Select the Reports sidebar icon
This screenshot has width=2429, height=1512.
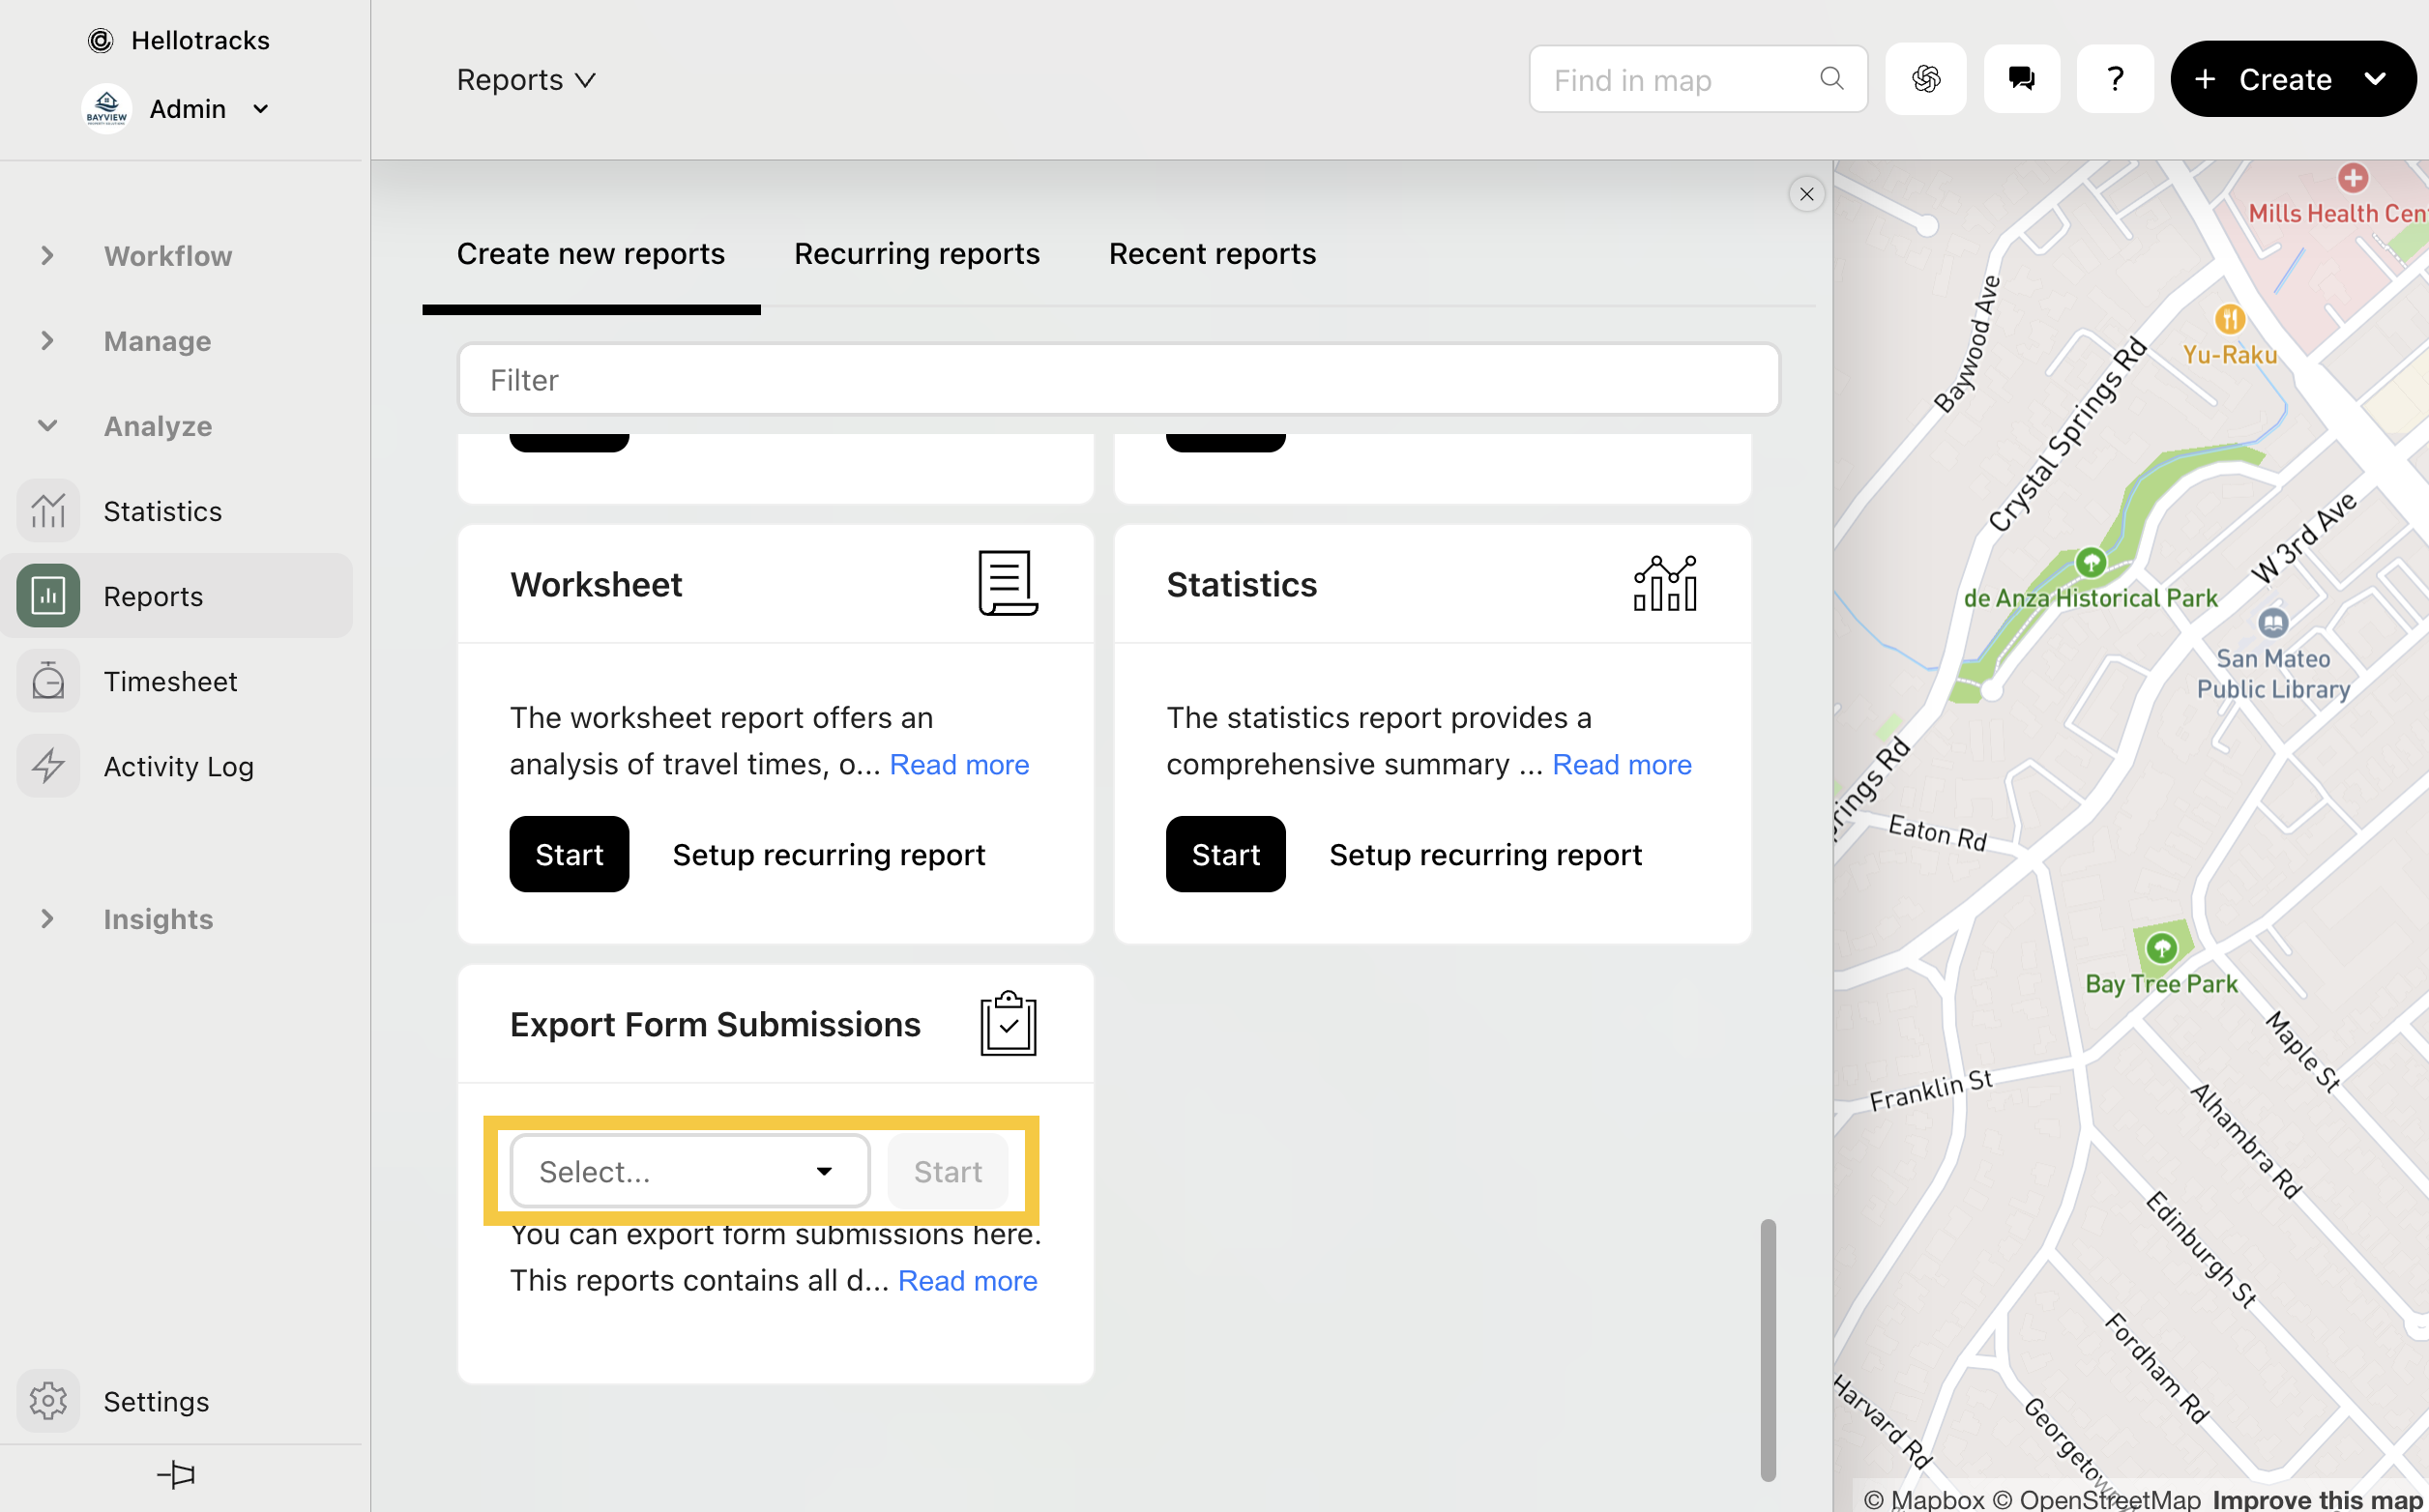pyautogui.click(x=48, y=596)
